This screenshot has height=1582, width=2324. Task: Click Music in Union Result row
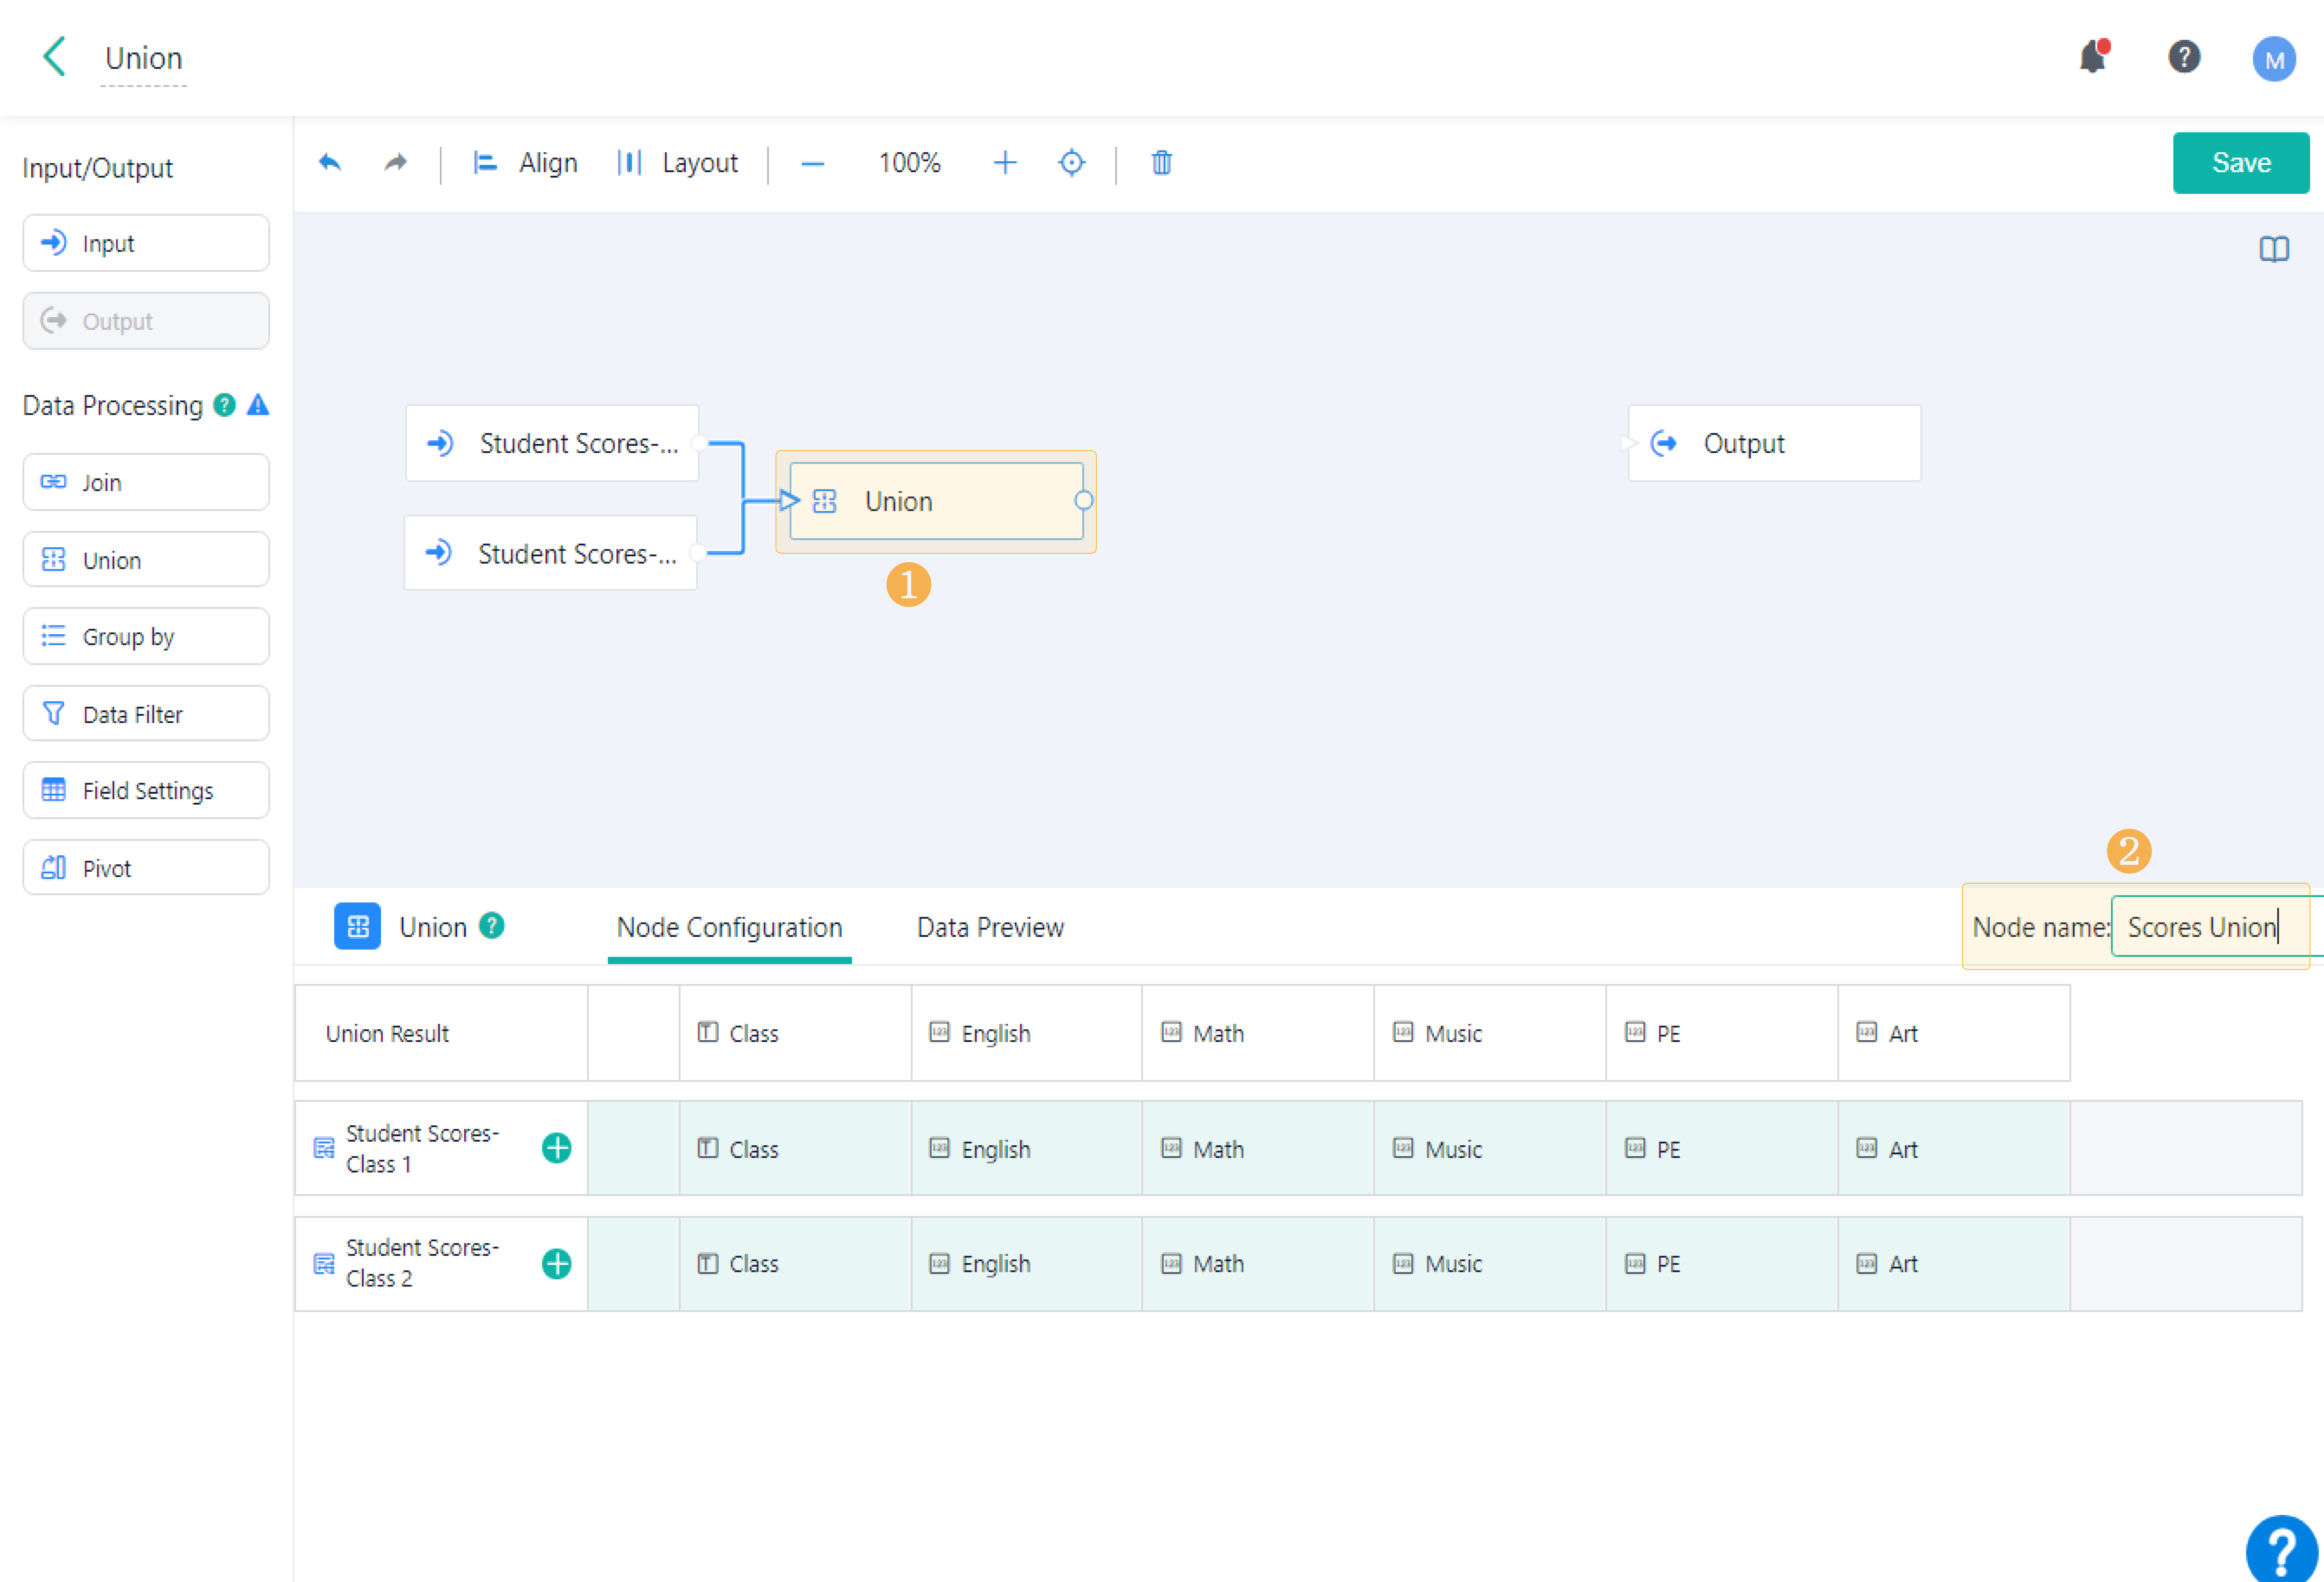point(1490,1033)
